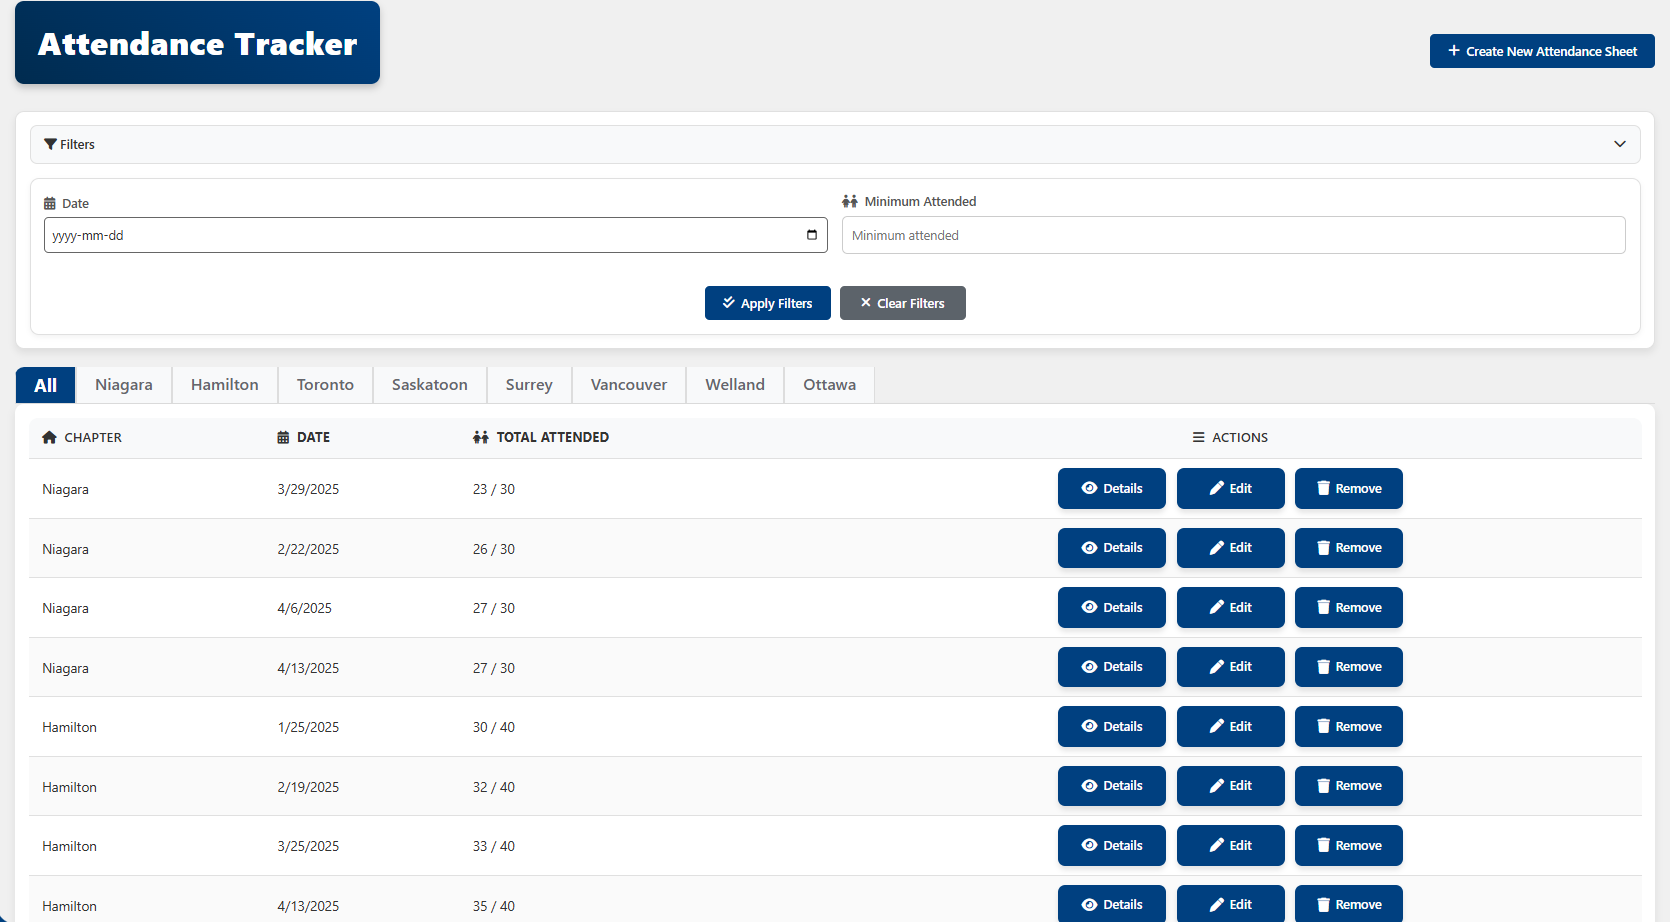The height and width of the screenshot is (923, 1670).
Task: Switch to the Saskatoon tab
Action: [429, 384]
